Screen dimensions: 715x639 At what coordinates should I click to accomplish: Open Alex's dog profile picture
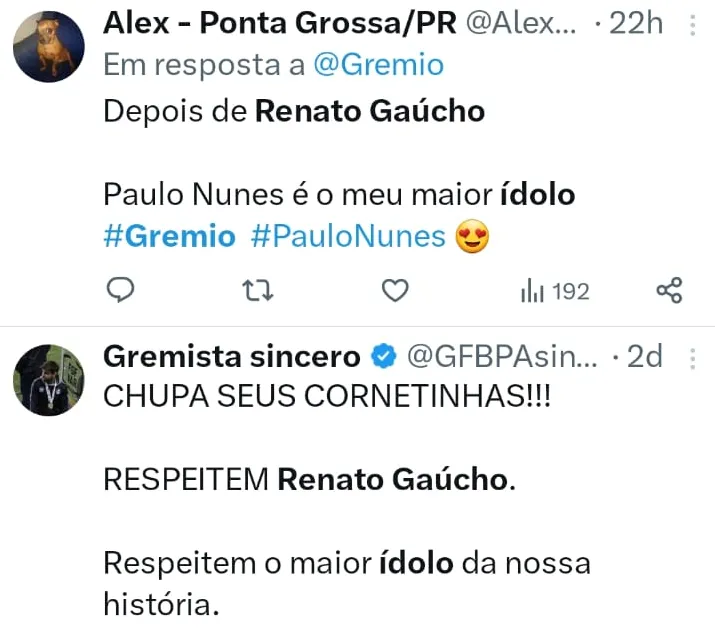pyautogui.click(x=49, y=48)
